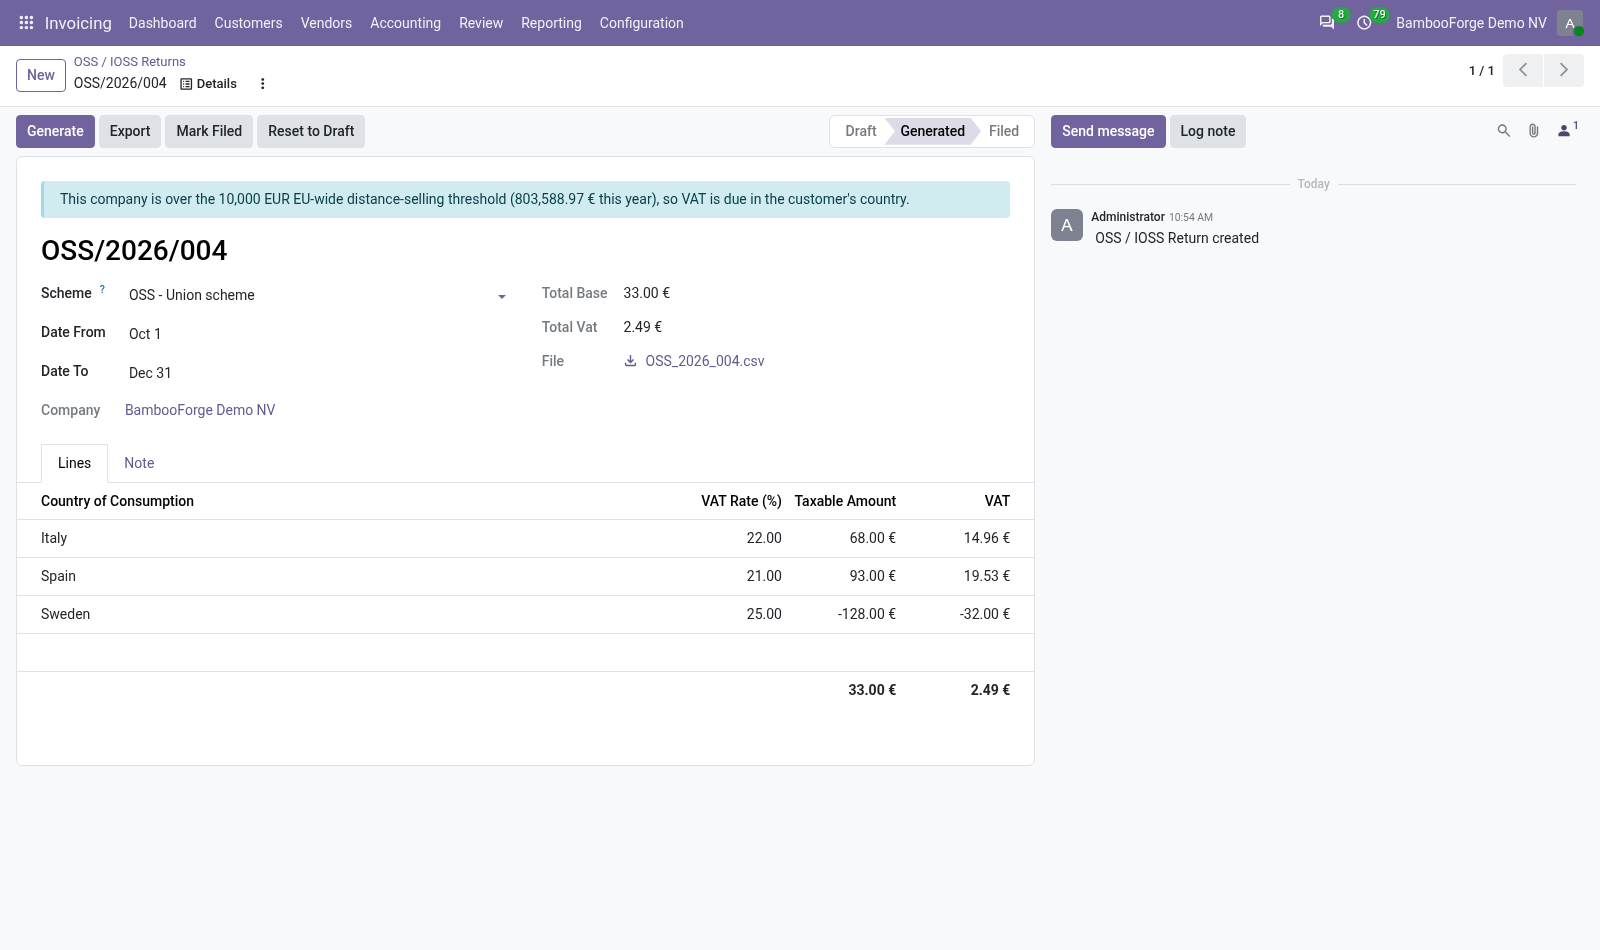Go to the previous record arrow

tap(1523, 70)
